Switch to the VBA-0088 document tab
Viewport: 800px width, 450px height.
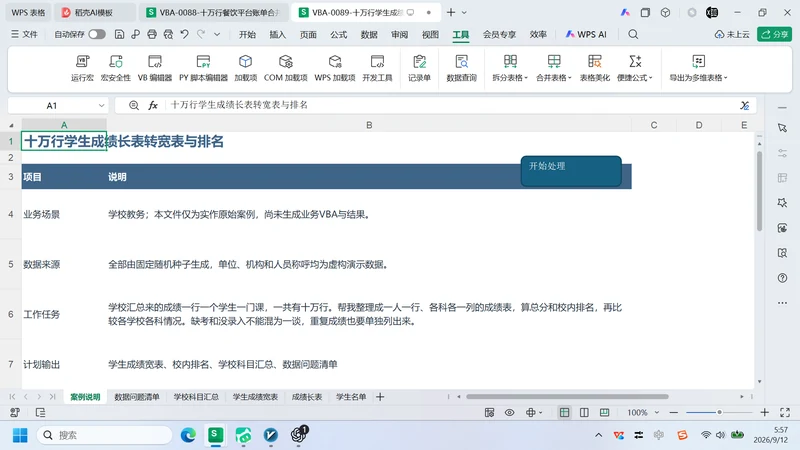pos(213,12)
